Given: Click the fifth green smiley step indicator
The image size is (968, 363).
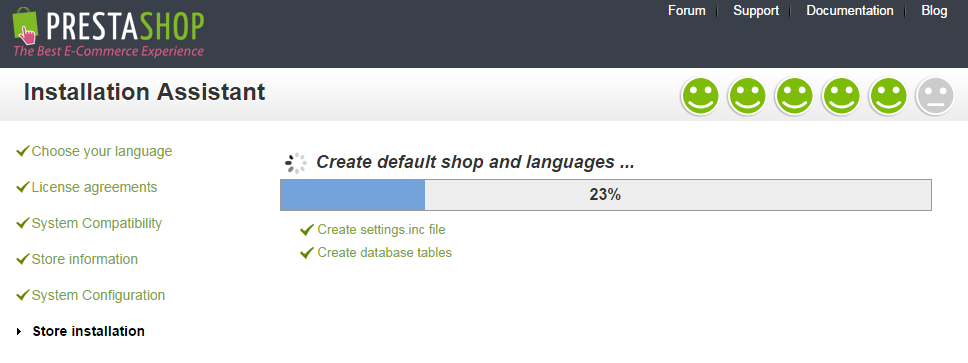Looking at the screenshot, I should (888, 97).
